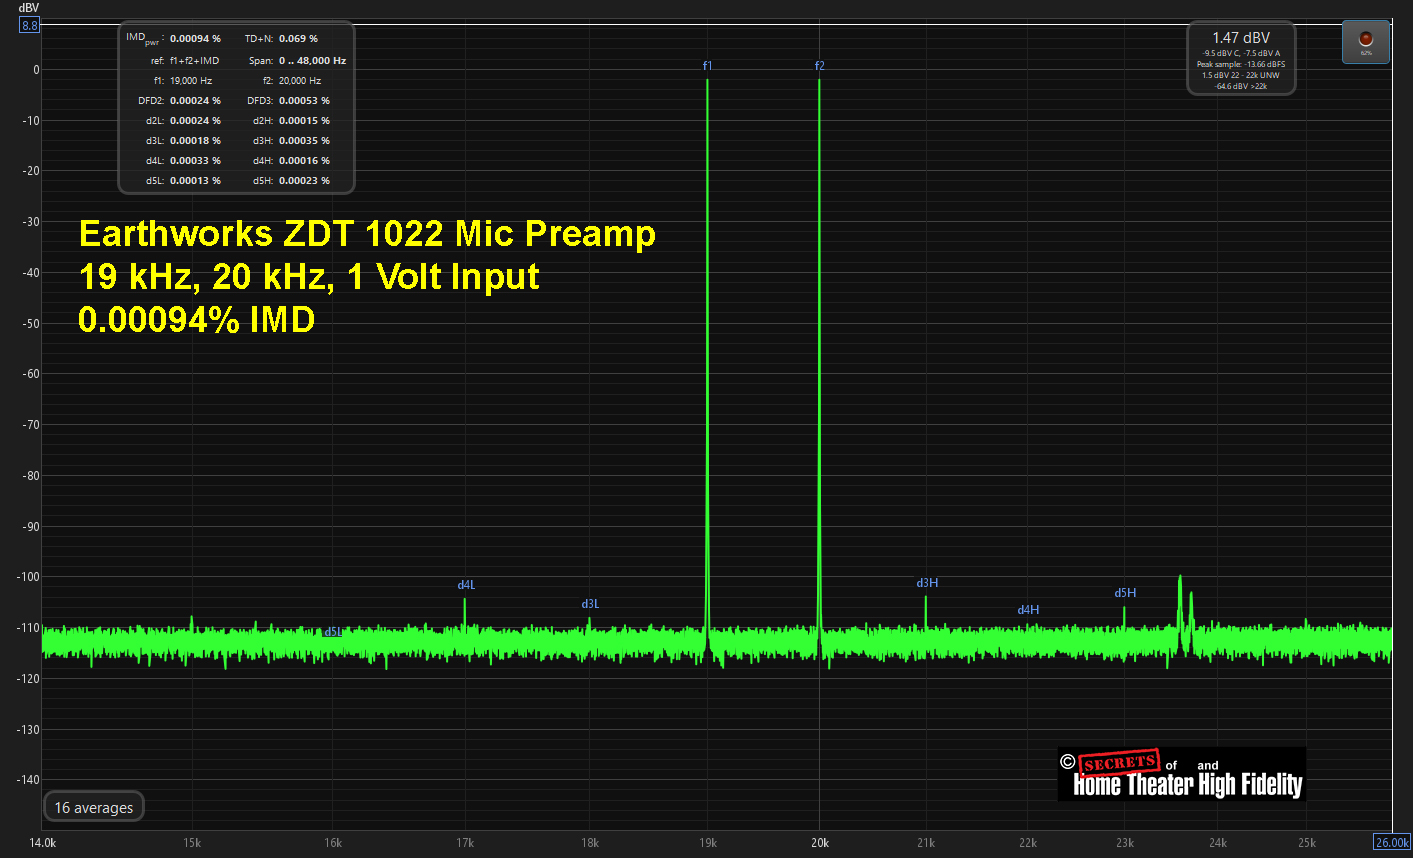This screenshot has height=858, width=1413.
Task: Click the d3H distortion marker on the graph
Action: point(927,583)
